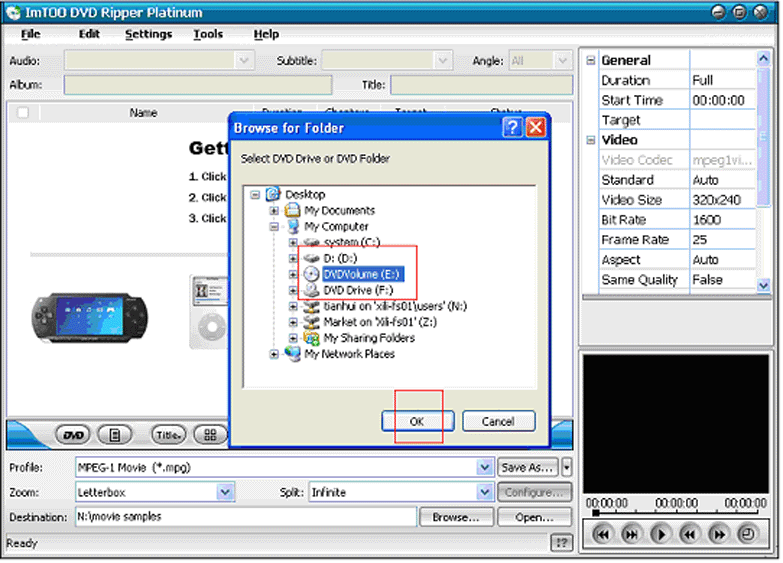The height and width of the screenshot is (563, 783).
Task: Click the Bit Rate value 1600
Action: point(724,221)
